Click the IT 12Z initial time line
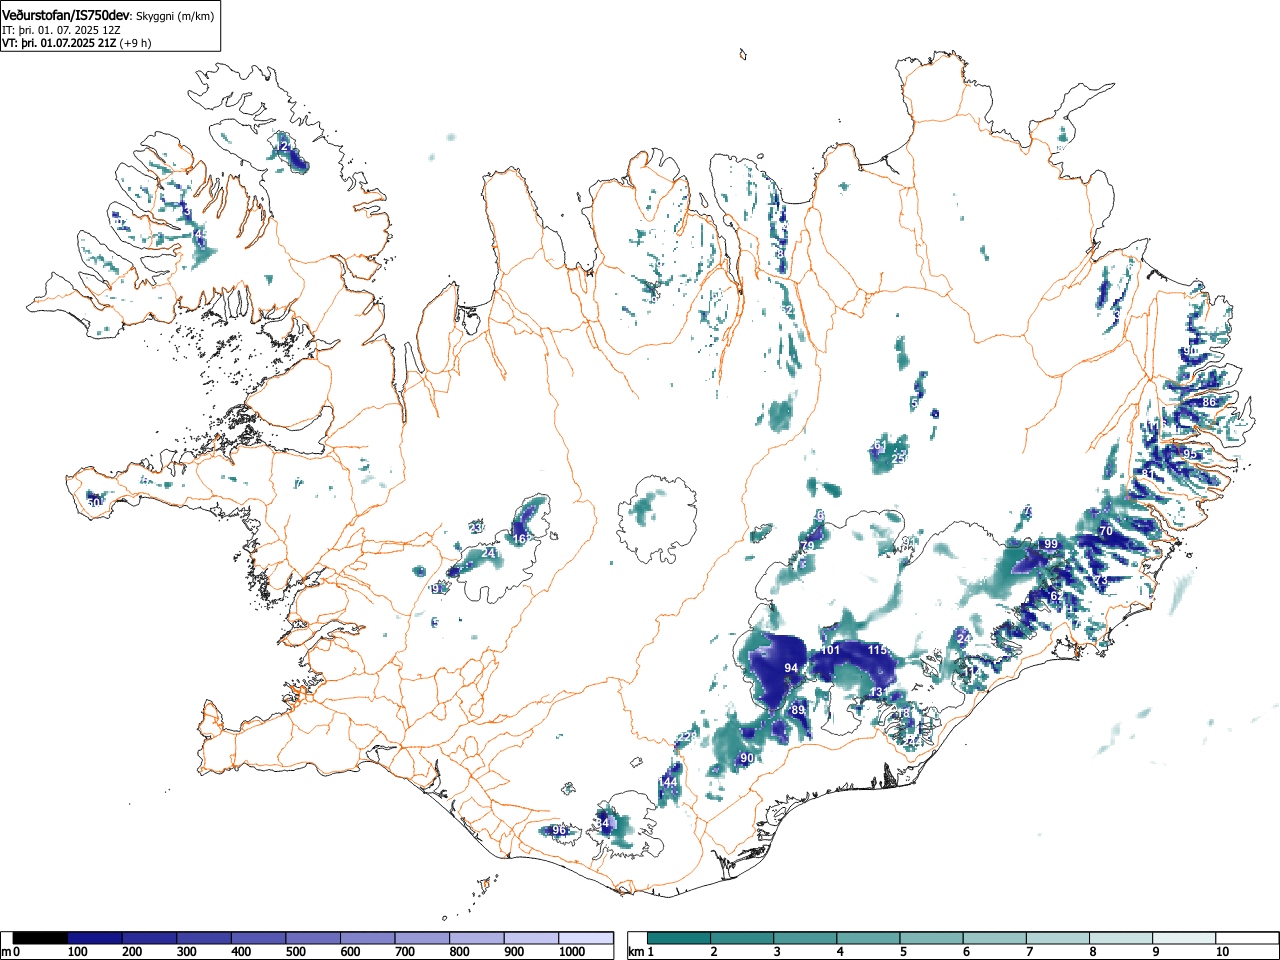 pyautogui.click(x=62, y=30)
